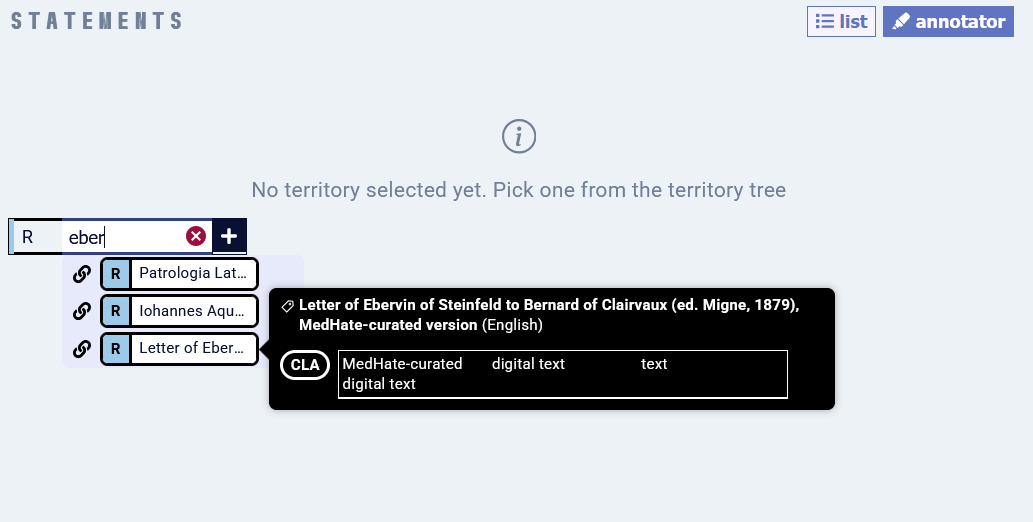The height and width of the screenshot is (522, 1033).
Task: Click the R badge of Iohannes Aqu… entry
Action: pyautogui.click(x=116, y=311)
